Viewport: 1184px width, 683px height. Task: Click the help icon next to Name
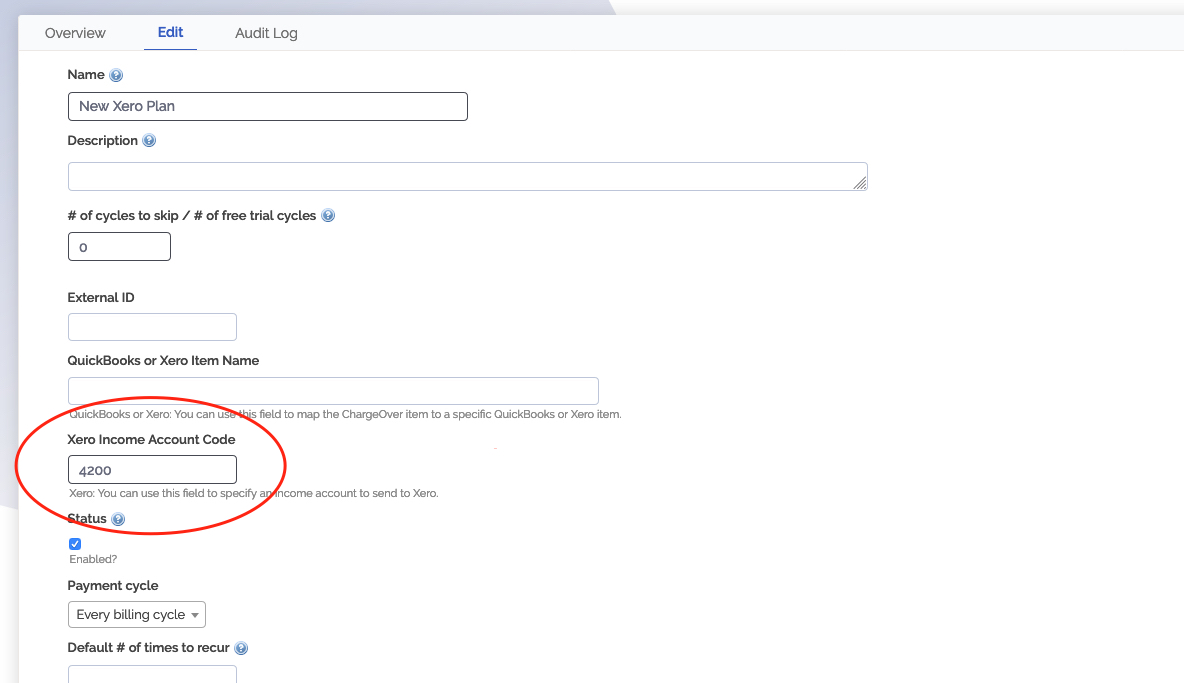pos(116,75)
